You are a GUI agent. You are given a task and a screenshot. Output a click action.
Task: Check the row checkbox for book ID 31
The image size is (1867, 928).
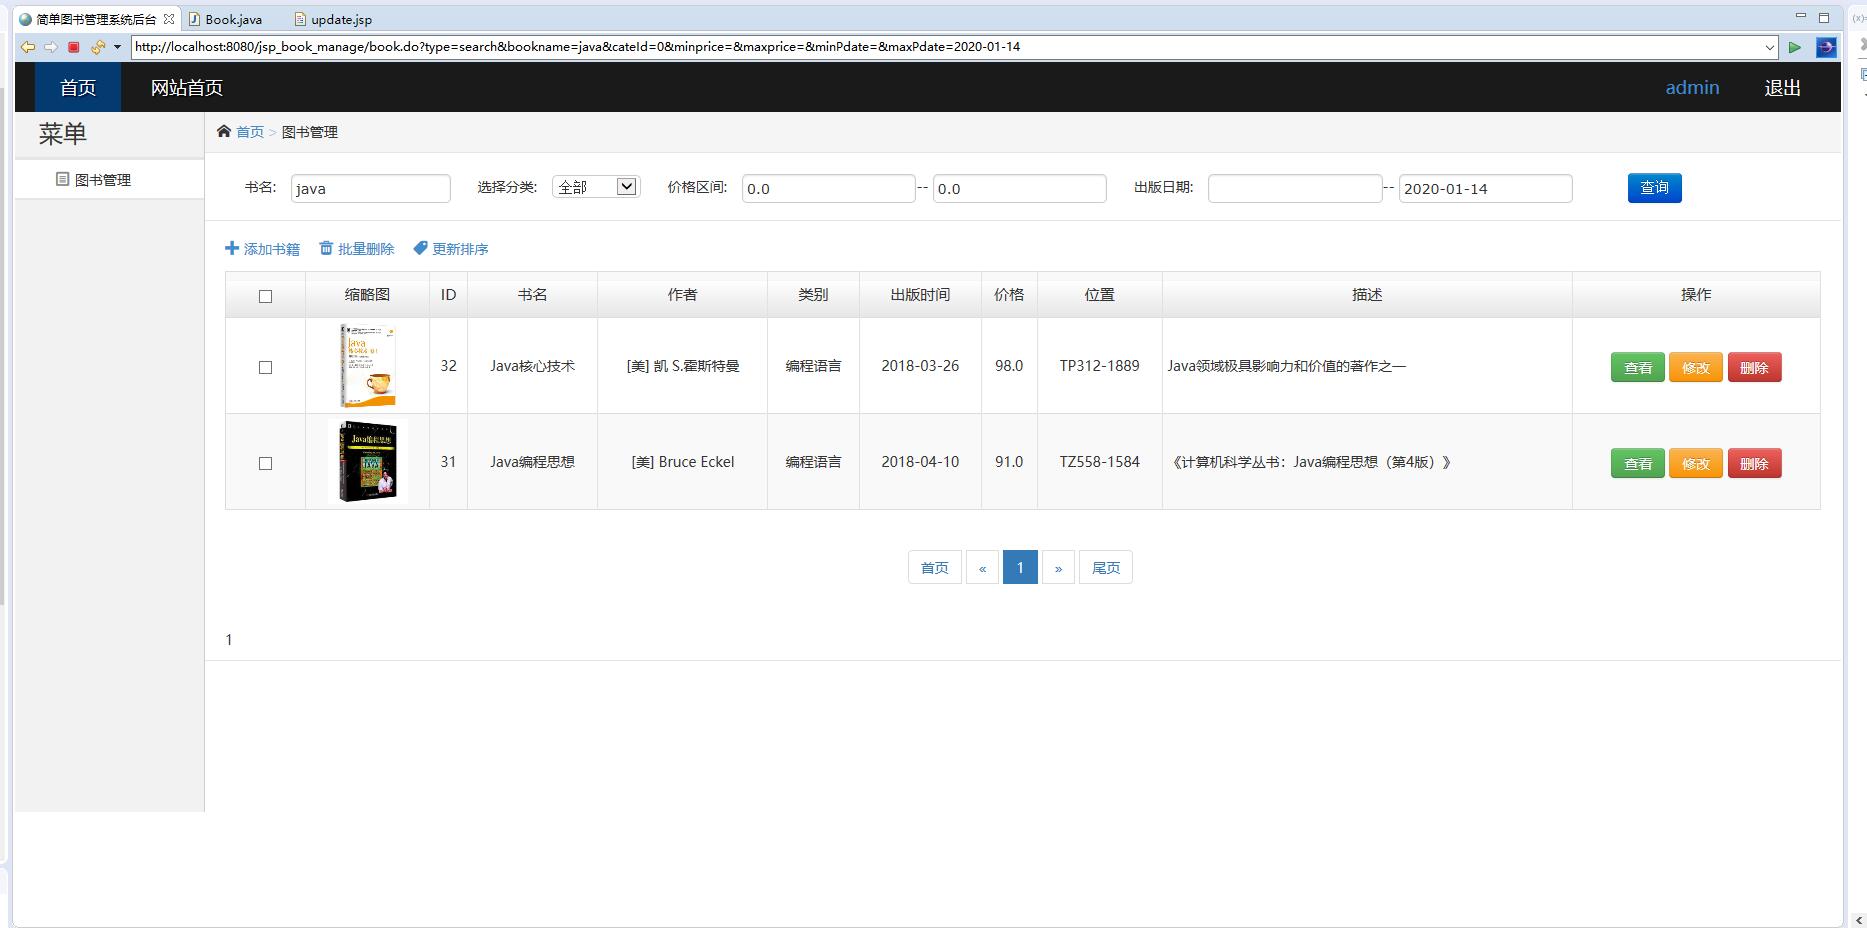[265, 462]
